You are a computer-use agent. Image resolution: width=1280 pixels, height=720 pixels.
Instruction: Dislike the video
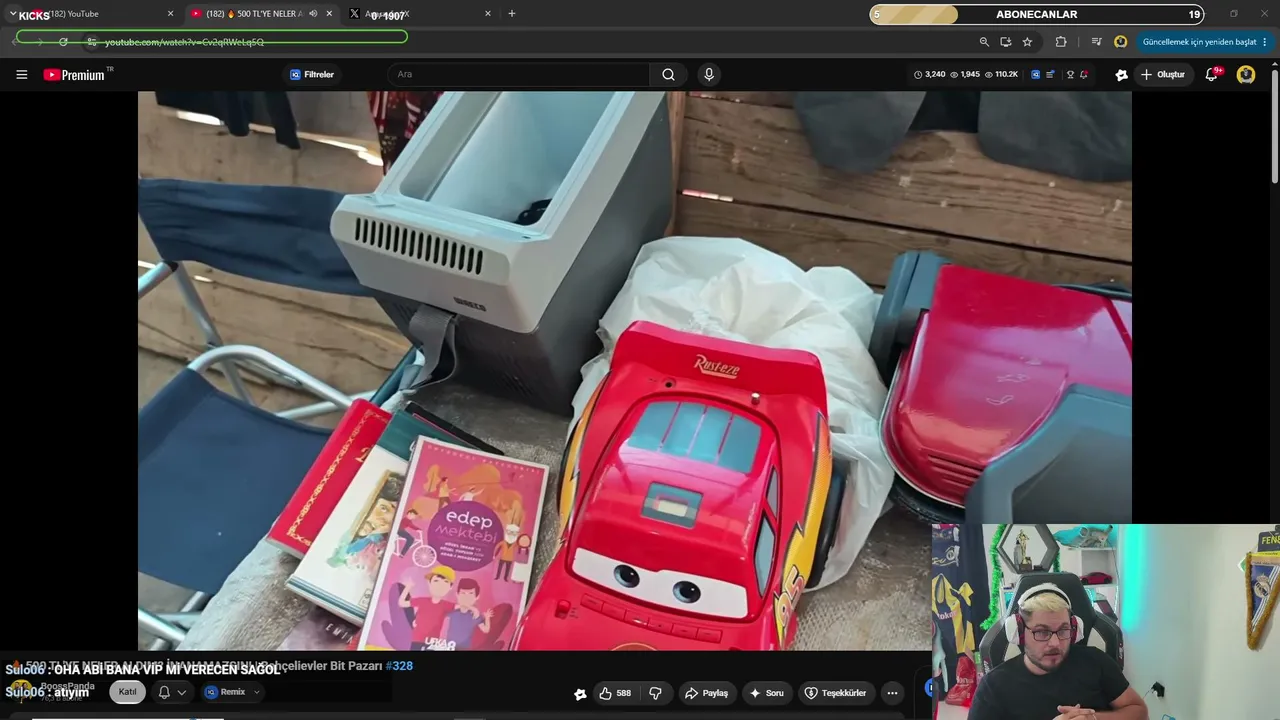point(656,693)
